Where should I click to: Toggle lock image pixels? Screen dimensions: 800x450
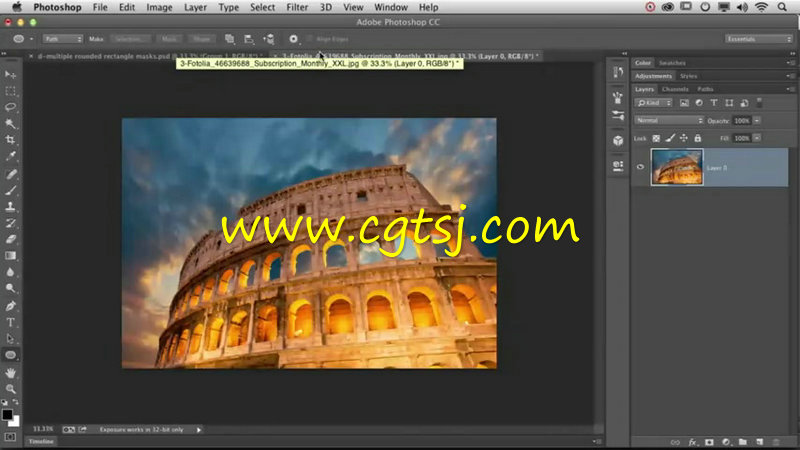point(670,138)
